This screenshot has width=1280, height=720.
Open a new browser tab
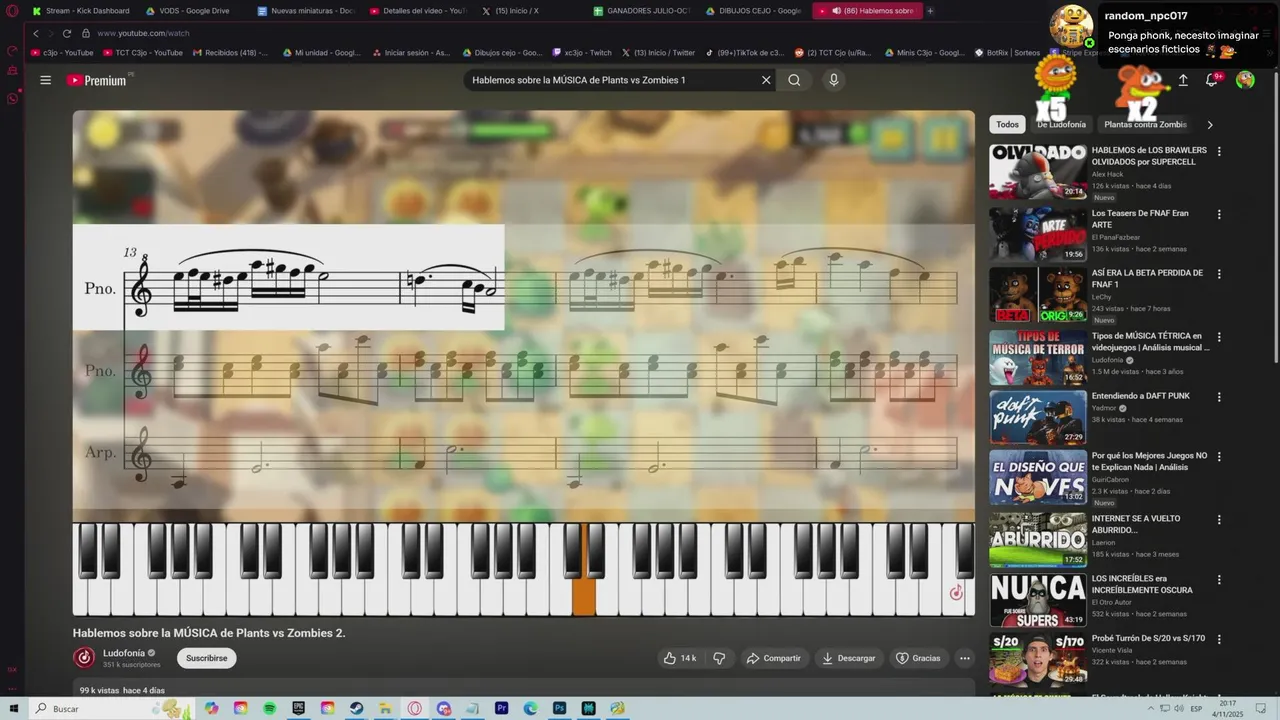pyautogui.click(x=930, y=11)
